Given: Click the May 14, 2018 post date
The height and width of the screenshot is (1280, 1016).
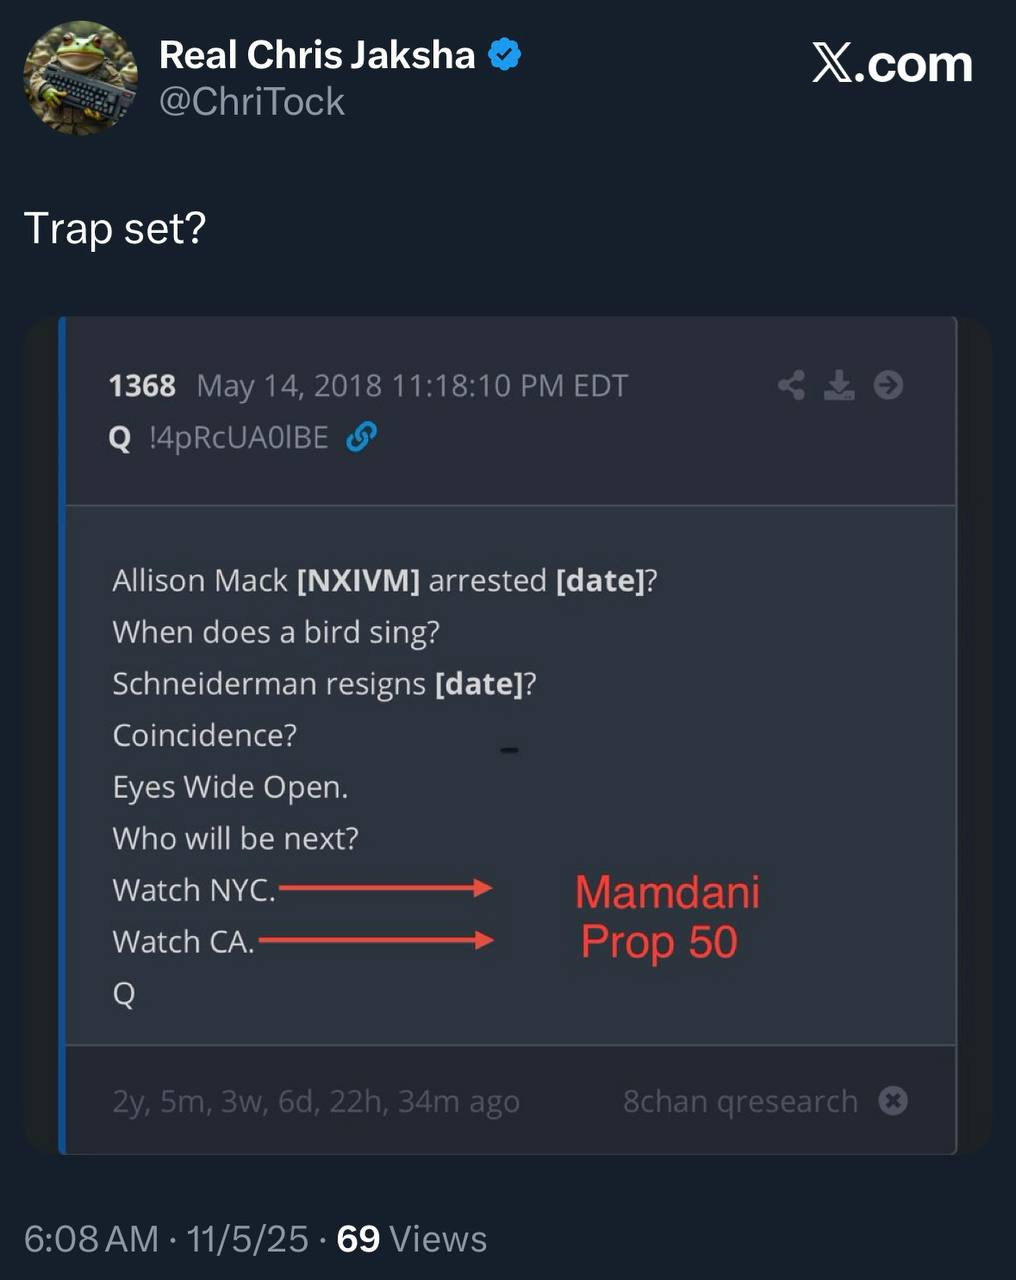Looking at the screenshot, I should 412,386.
